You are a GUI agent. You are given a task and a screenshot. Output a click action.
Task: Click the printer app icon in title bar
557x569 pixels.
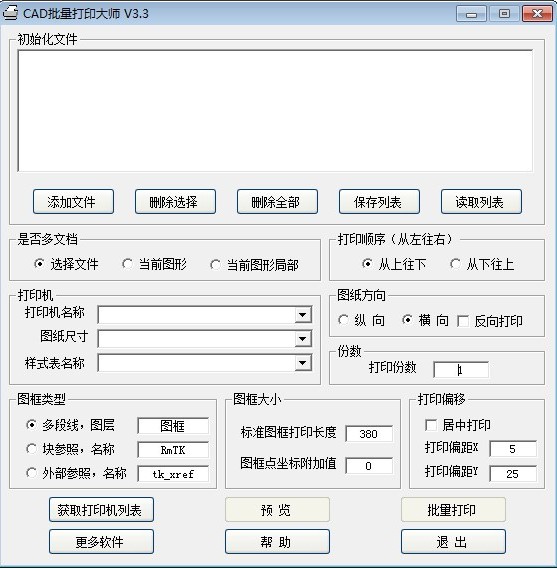[x=10, y=13]
